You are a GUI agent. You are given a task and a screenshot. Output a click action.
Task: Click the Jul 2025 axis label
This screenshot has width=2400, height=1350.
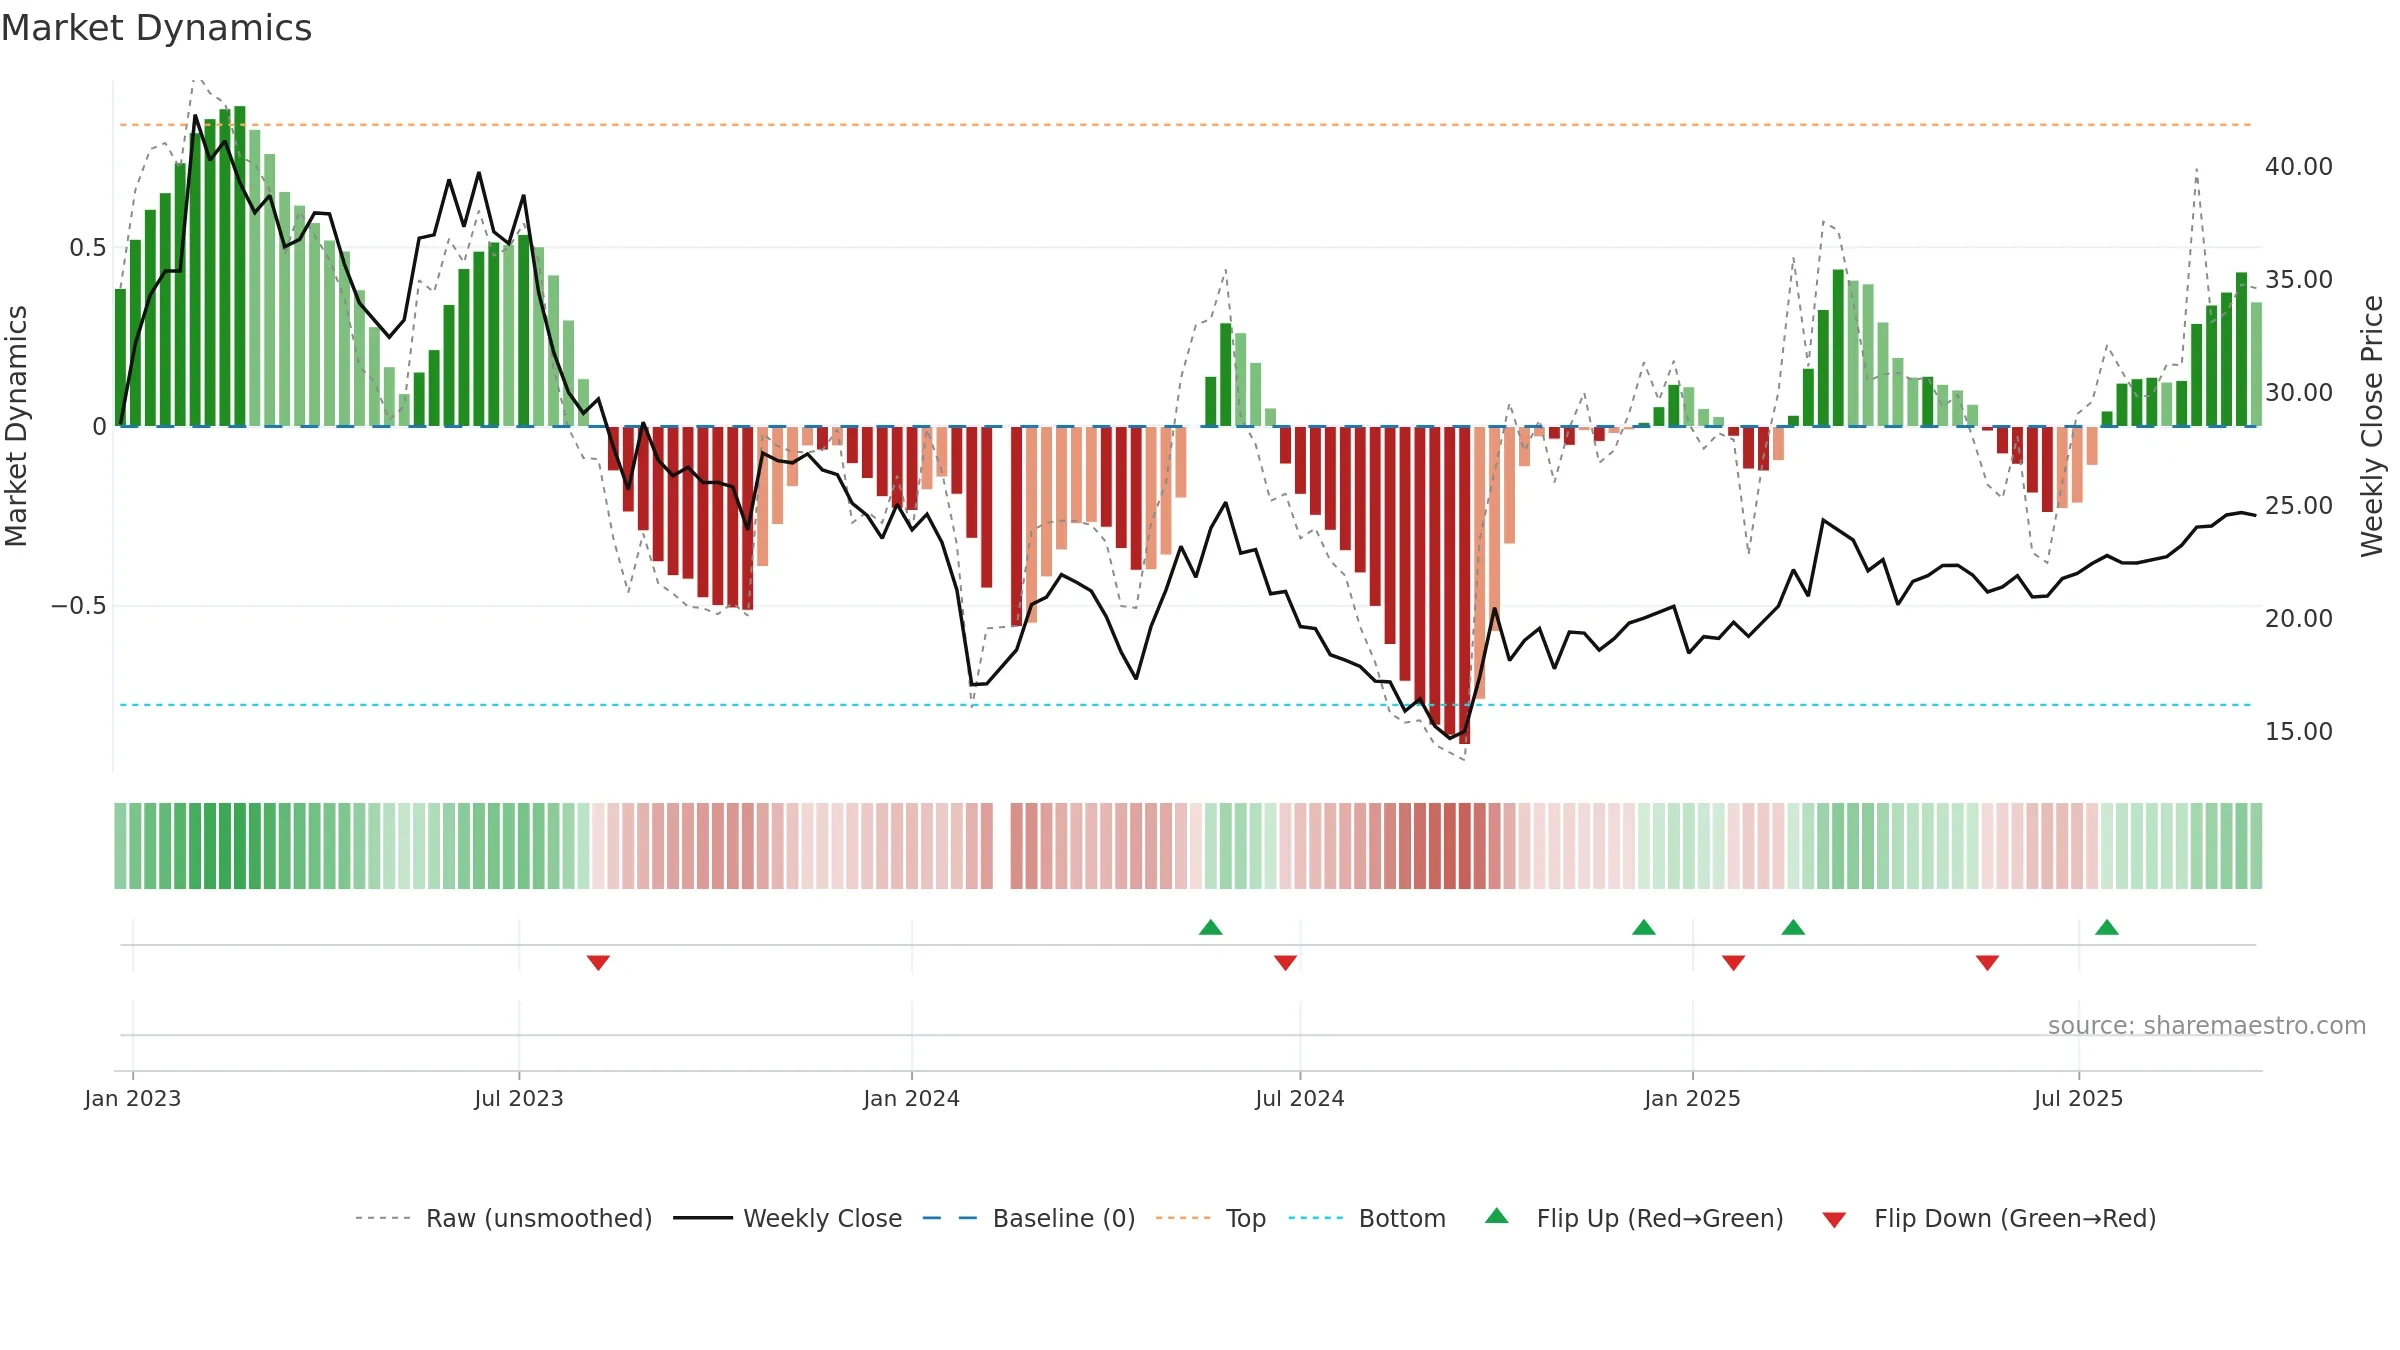[2079, 1098]
